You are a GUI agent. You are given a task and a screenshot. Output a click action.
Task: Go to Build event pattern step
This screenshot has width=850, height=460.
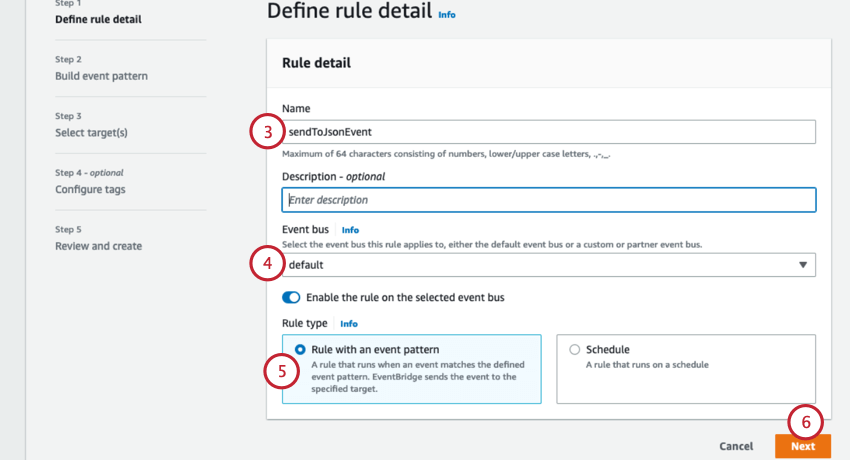(101, 76)
